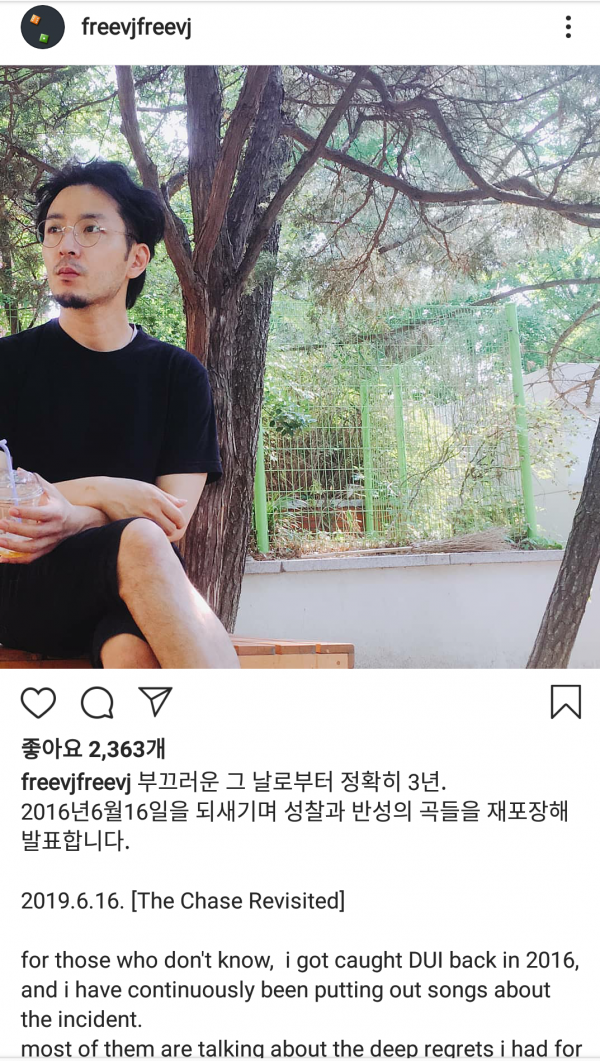The height and width of the screenshot is (1061, 600).
Task: Open the three-dot more options menu
Action: pos(568,27)
